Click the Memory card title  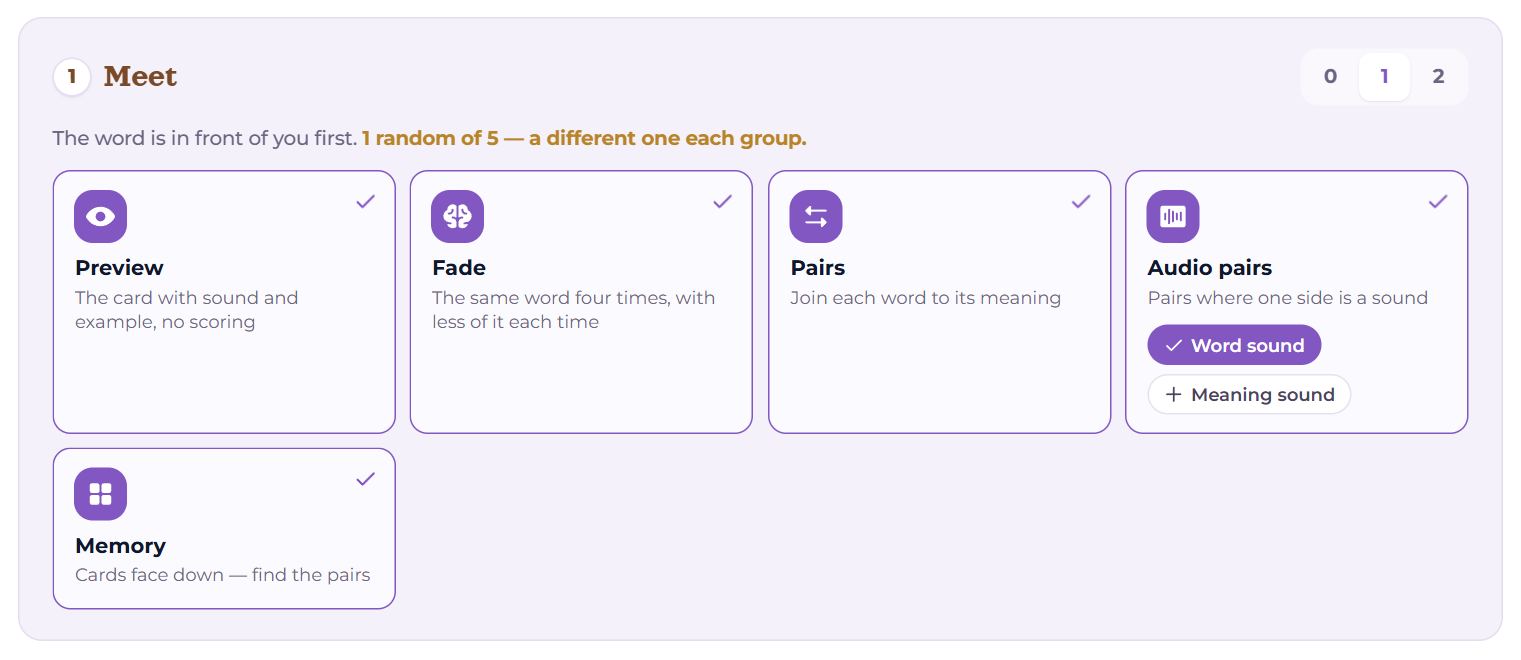coord(120,546)
